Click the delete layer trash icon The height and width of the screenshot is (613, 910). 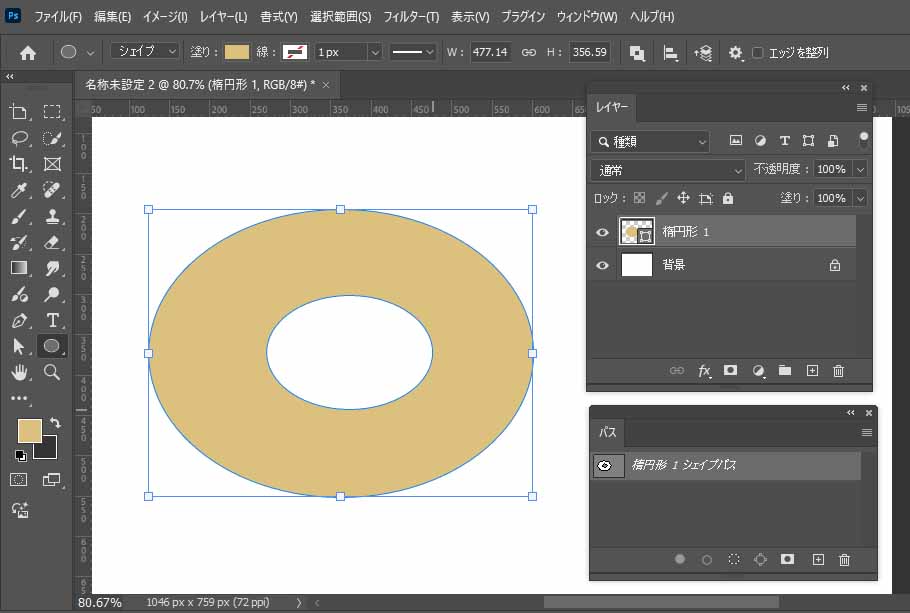[838, 371]
